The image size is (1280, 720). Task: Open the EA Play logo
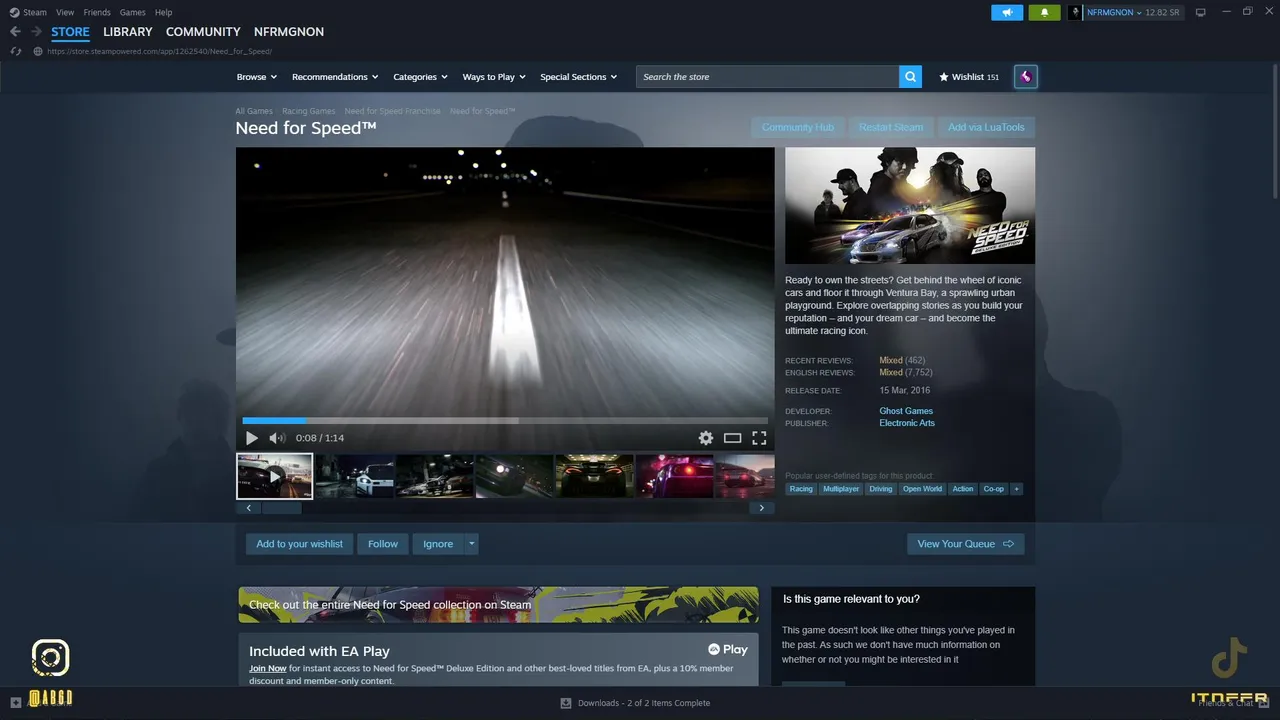pyautogui.click(x=728, y=650)
